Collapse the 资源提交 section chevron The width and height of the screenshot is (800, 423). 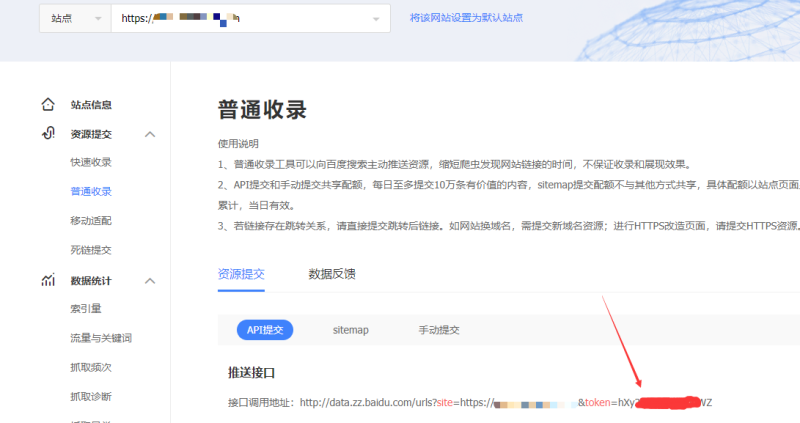coord(149,134)
